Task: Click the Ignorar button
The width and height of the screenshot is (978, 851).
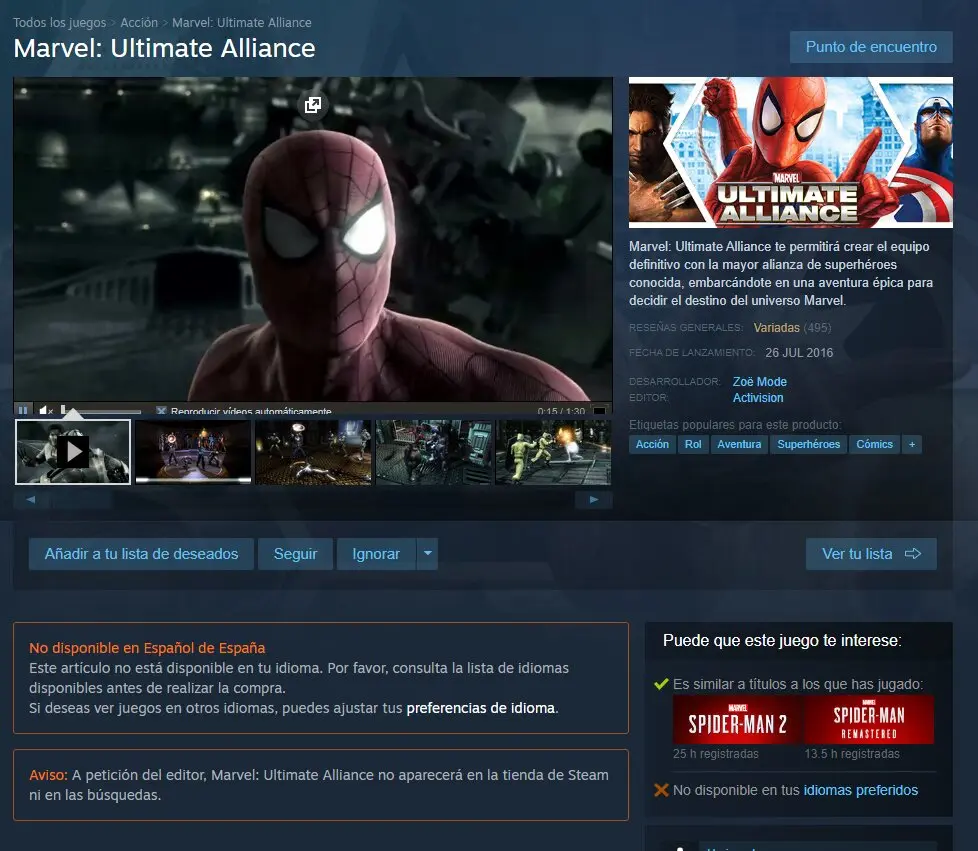Action: tap(375, 554)
